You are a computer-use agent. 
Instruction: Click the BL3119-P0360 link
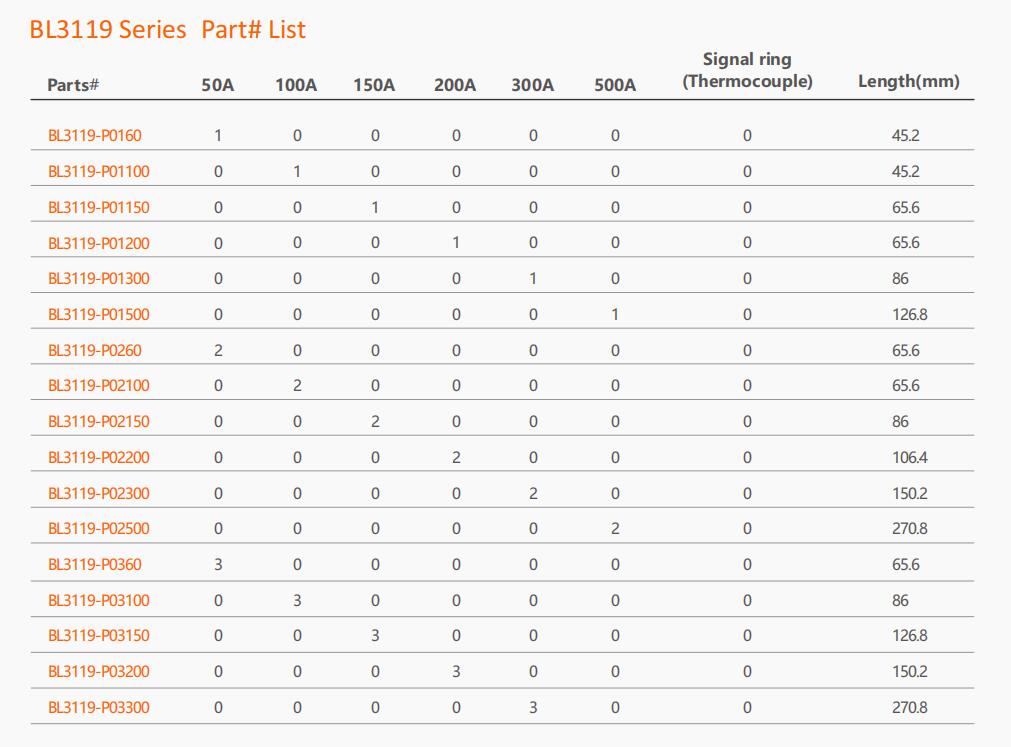pyautogui.click(x=95, y=565)
